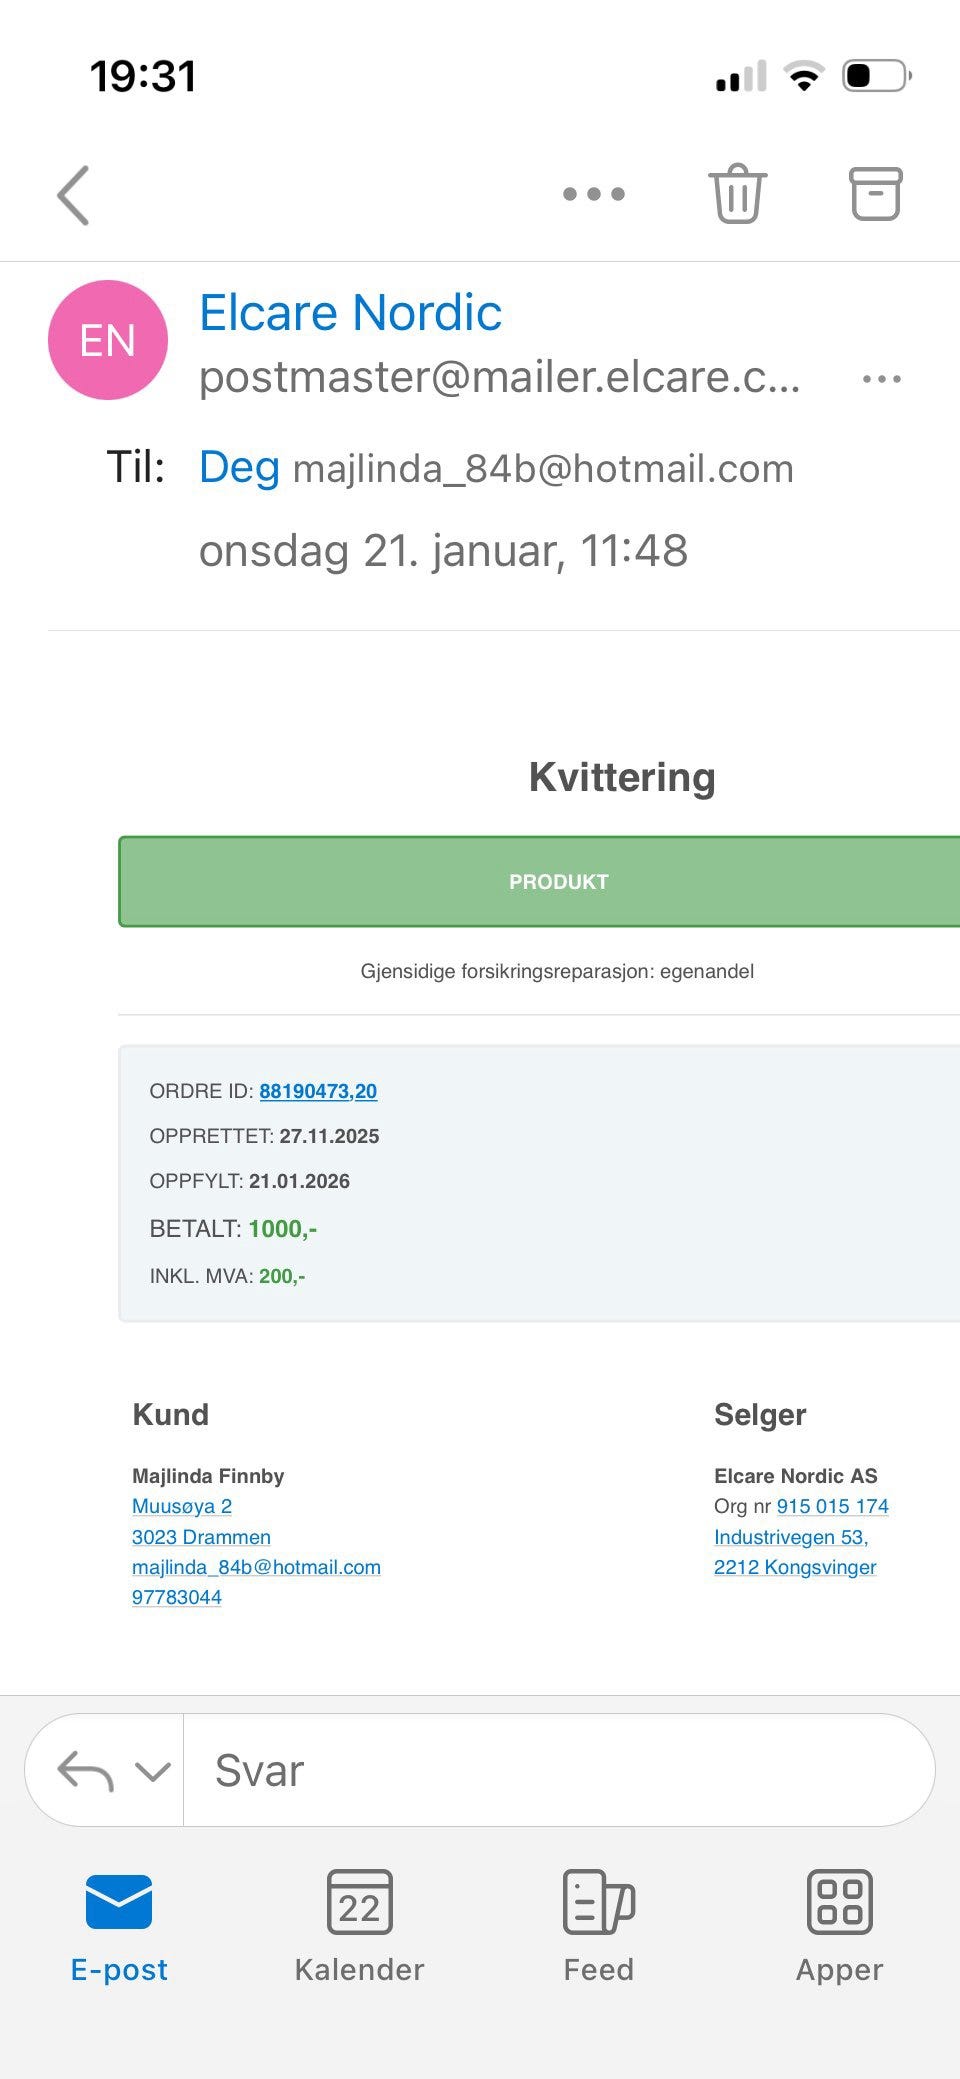
Task: Archive this email using box icon
Action: click(875, 193)
